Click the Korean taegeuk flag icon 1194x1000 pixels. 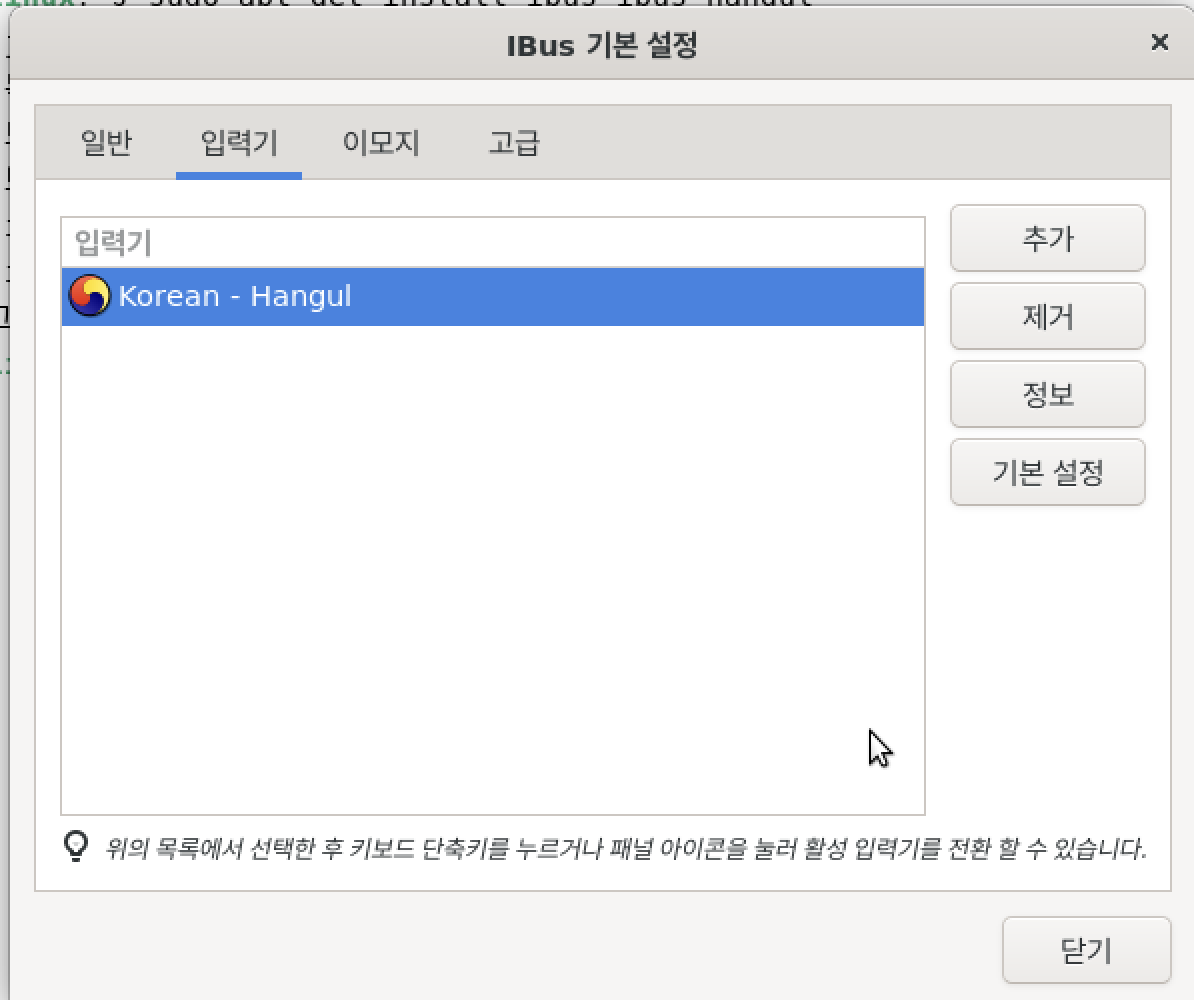click(89, 296)
